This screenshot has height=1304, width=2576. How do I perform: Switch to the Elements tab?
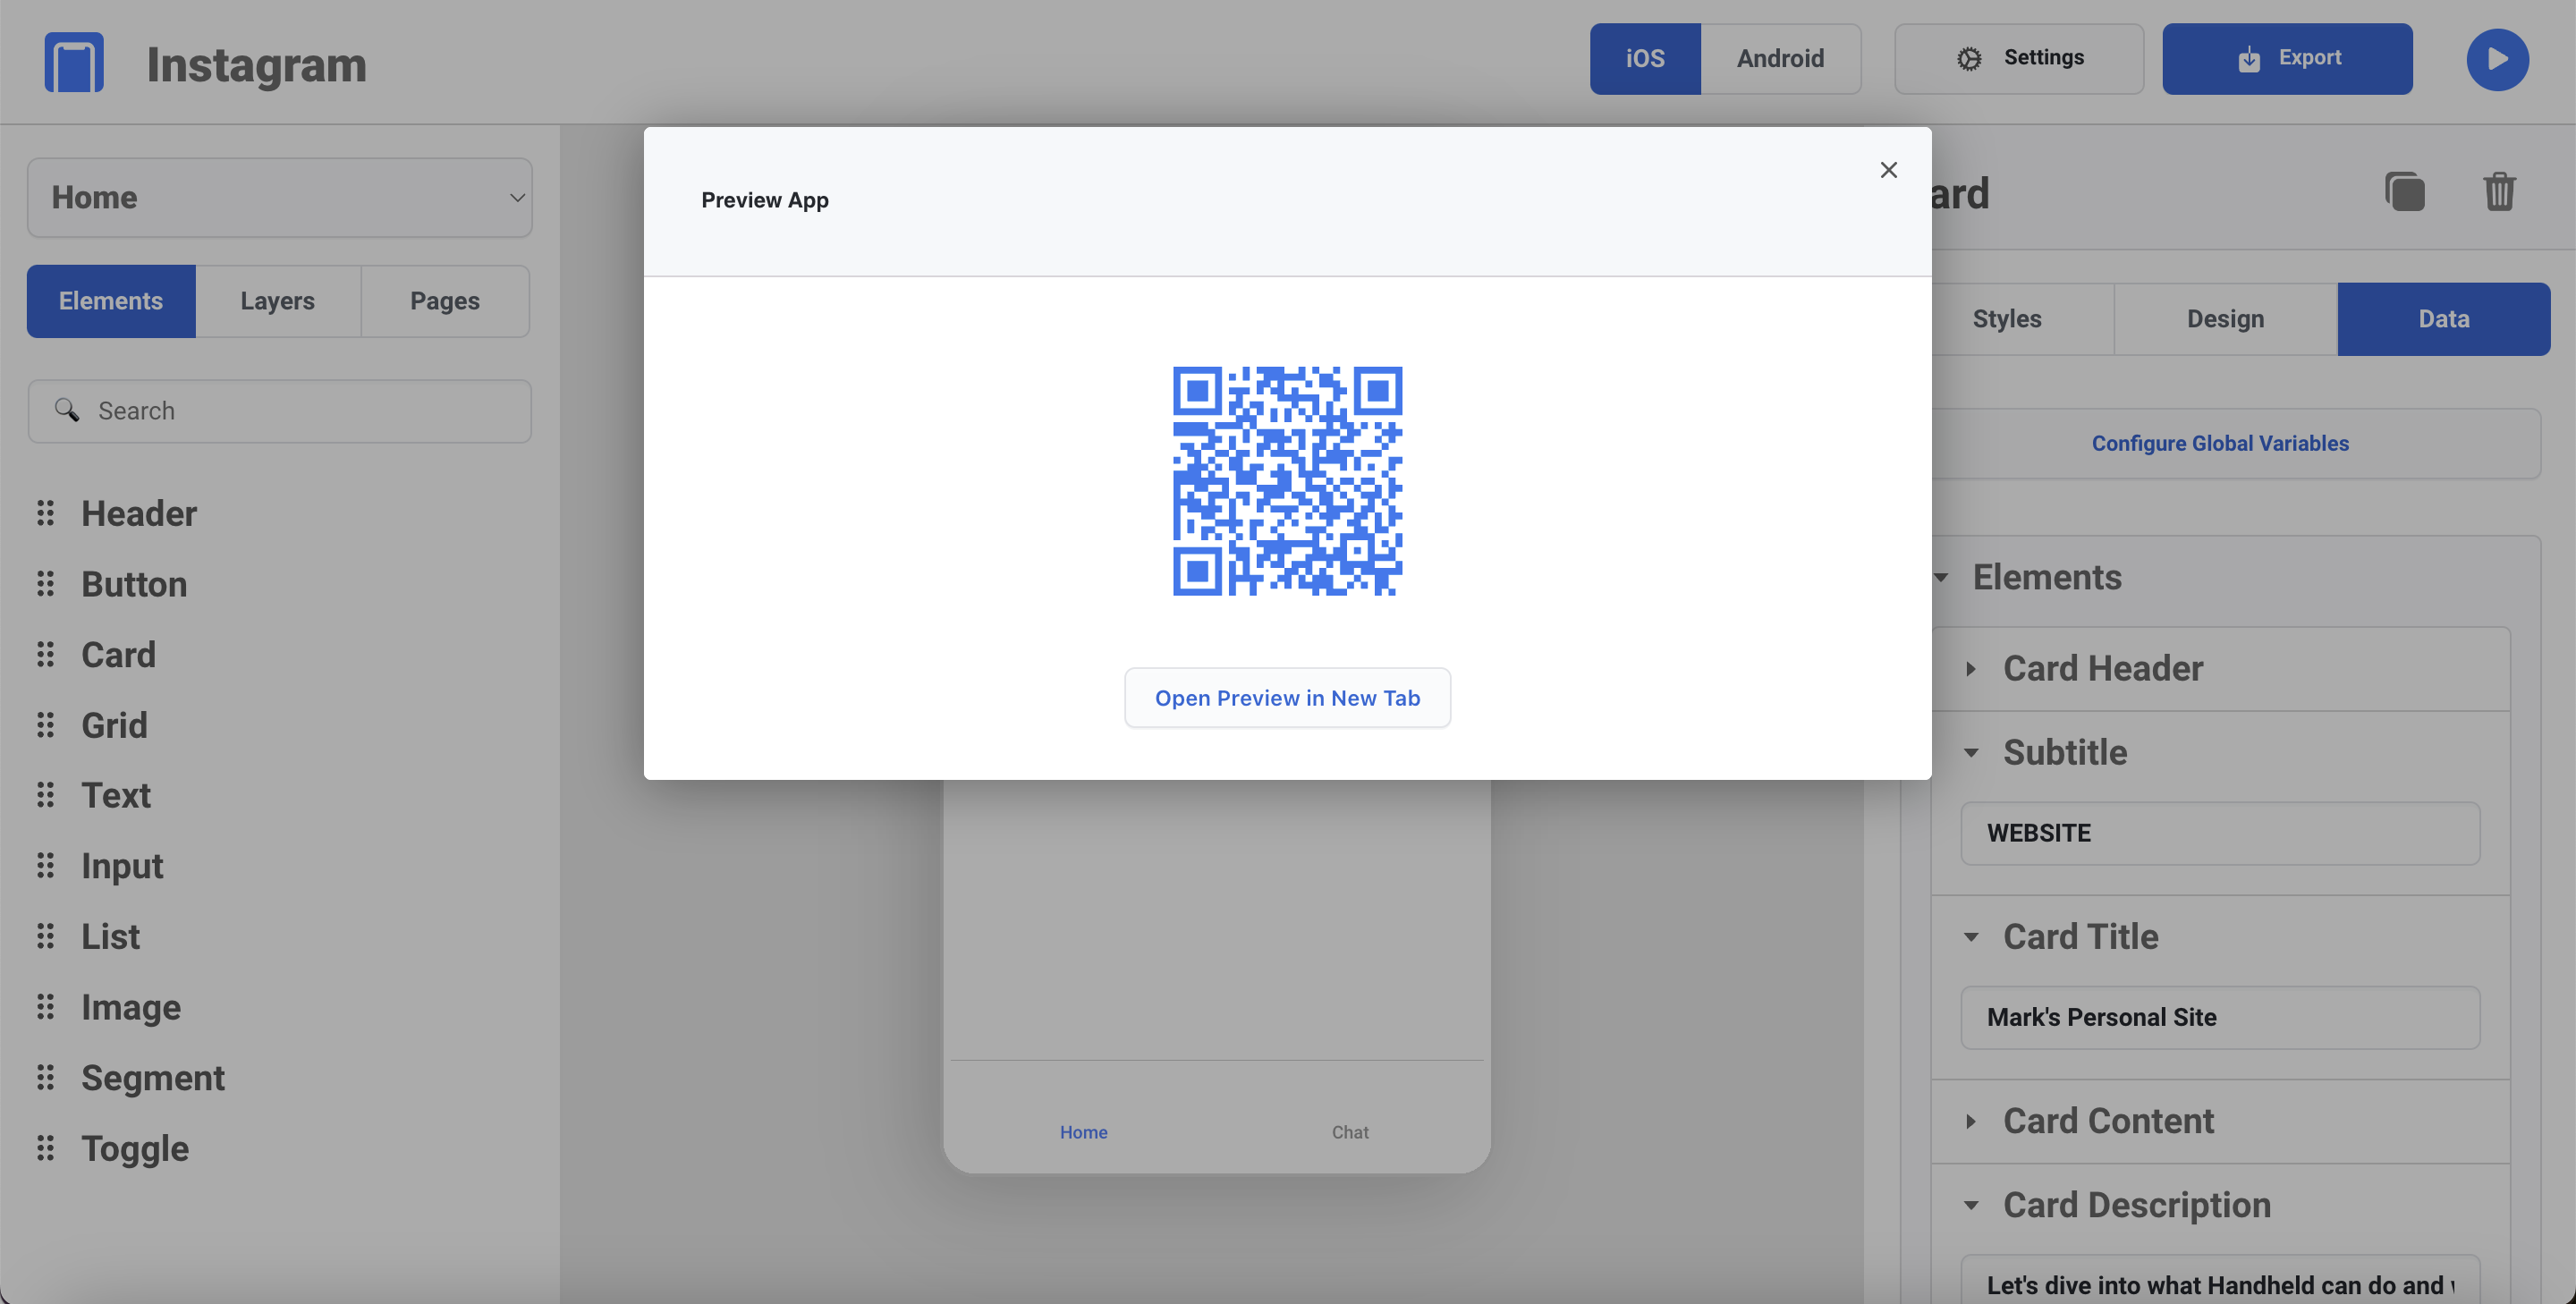111,301
